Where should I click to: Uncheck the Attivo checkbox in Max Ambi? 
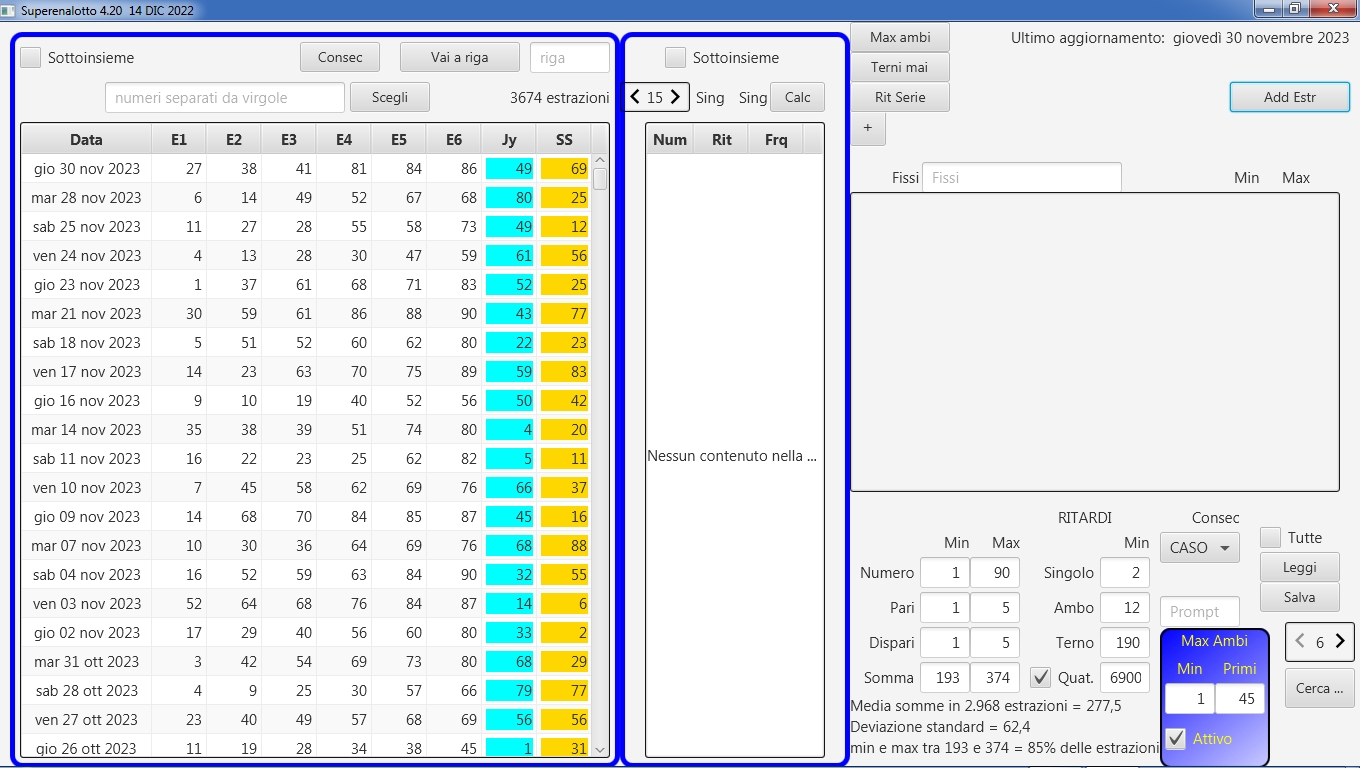pyautogui.click(x=1177, y=739)
